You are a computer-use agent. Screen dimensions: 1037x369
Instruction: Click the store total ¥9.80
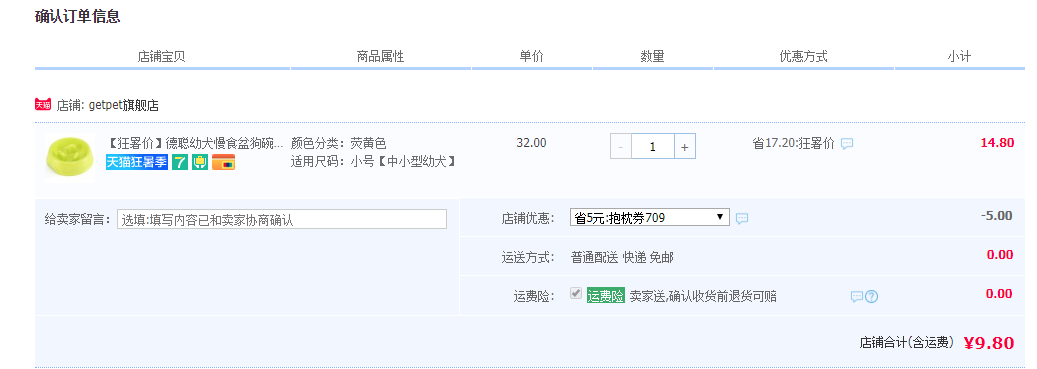tap(988, 343)
